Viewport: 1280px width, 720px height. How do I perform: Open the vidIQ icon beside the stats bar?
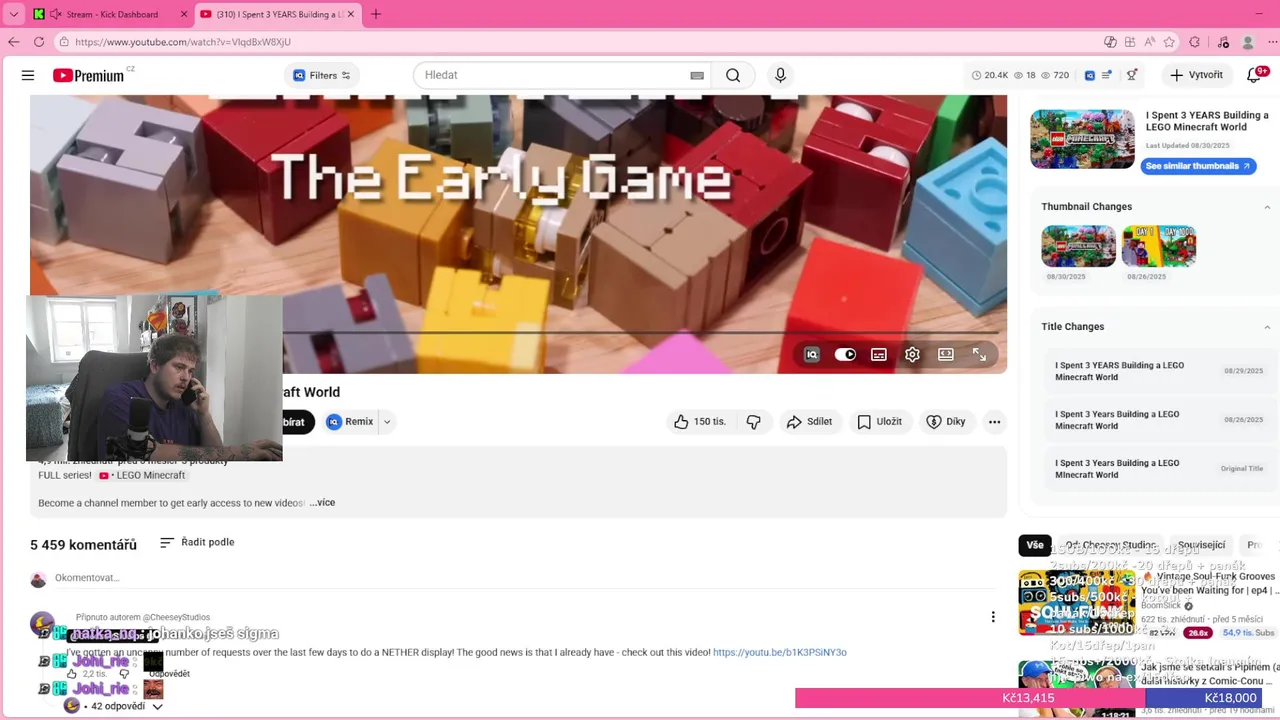[x=1090, y=75]
